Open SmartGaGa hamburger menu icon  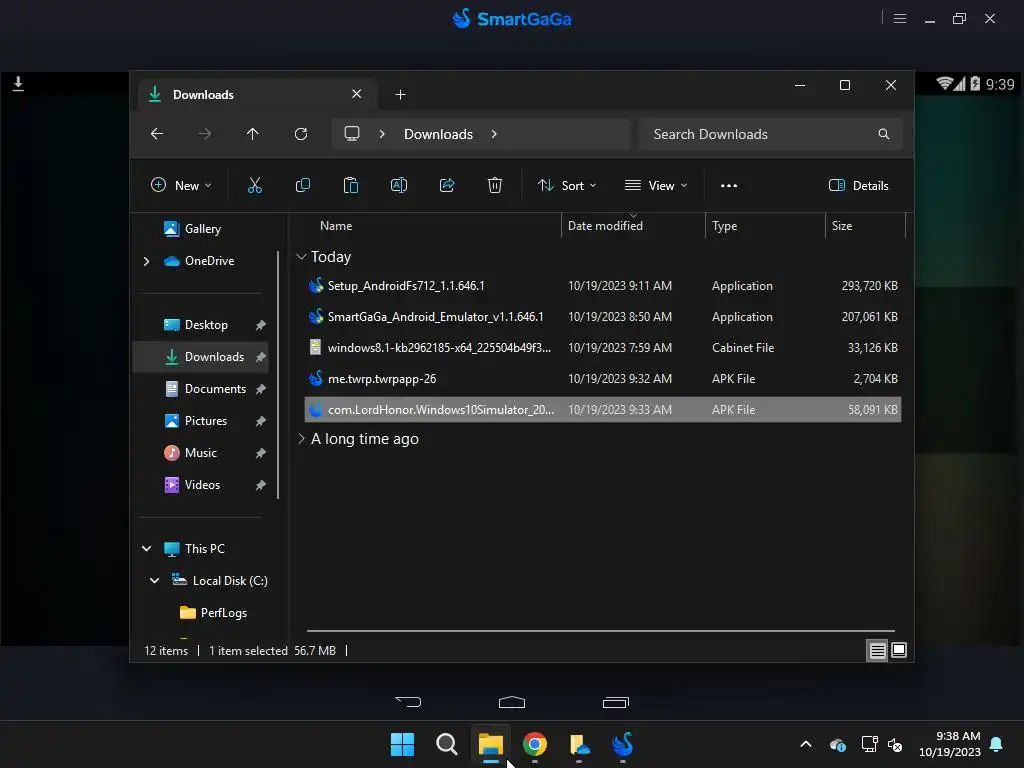900,18
